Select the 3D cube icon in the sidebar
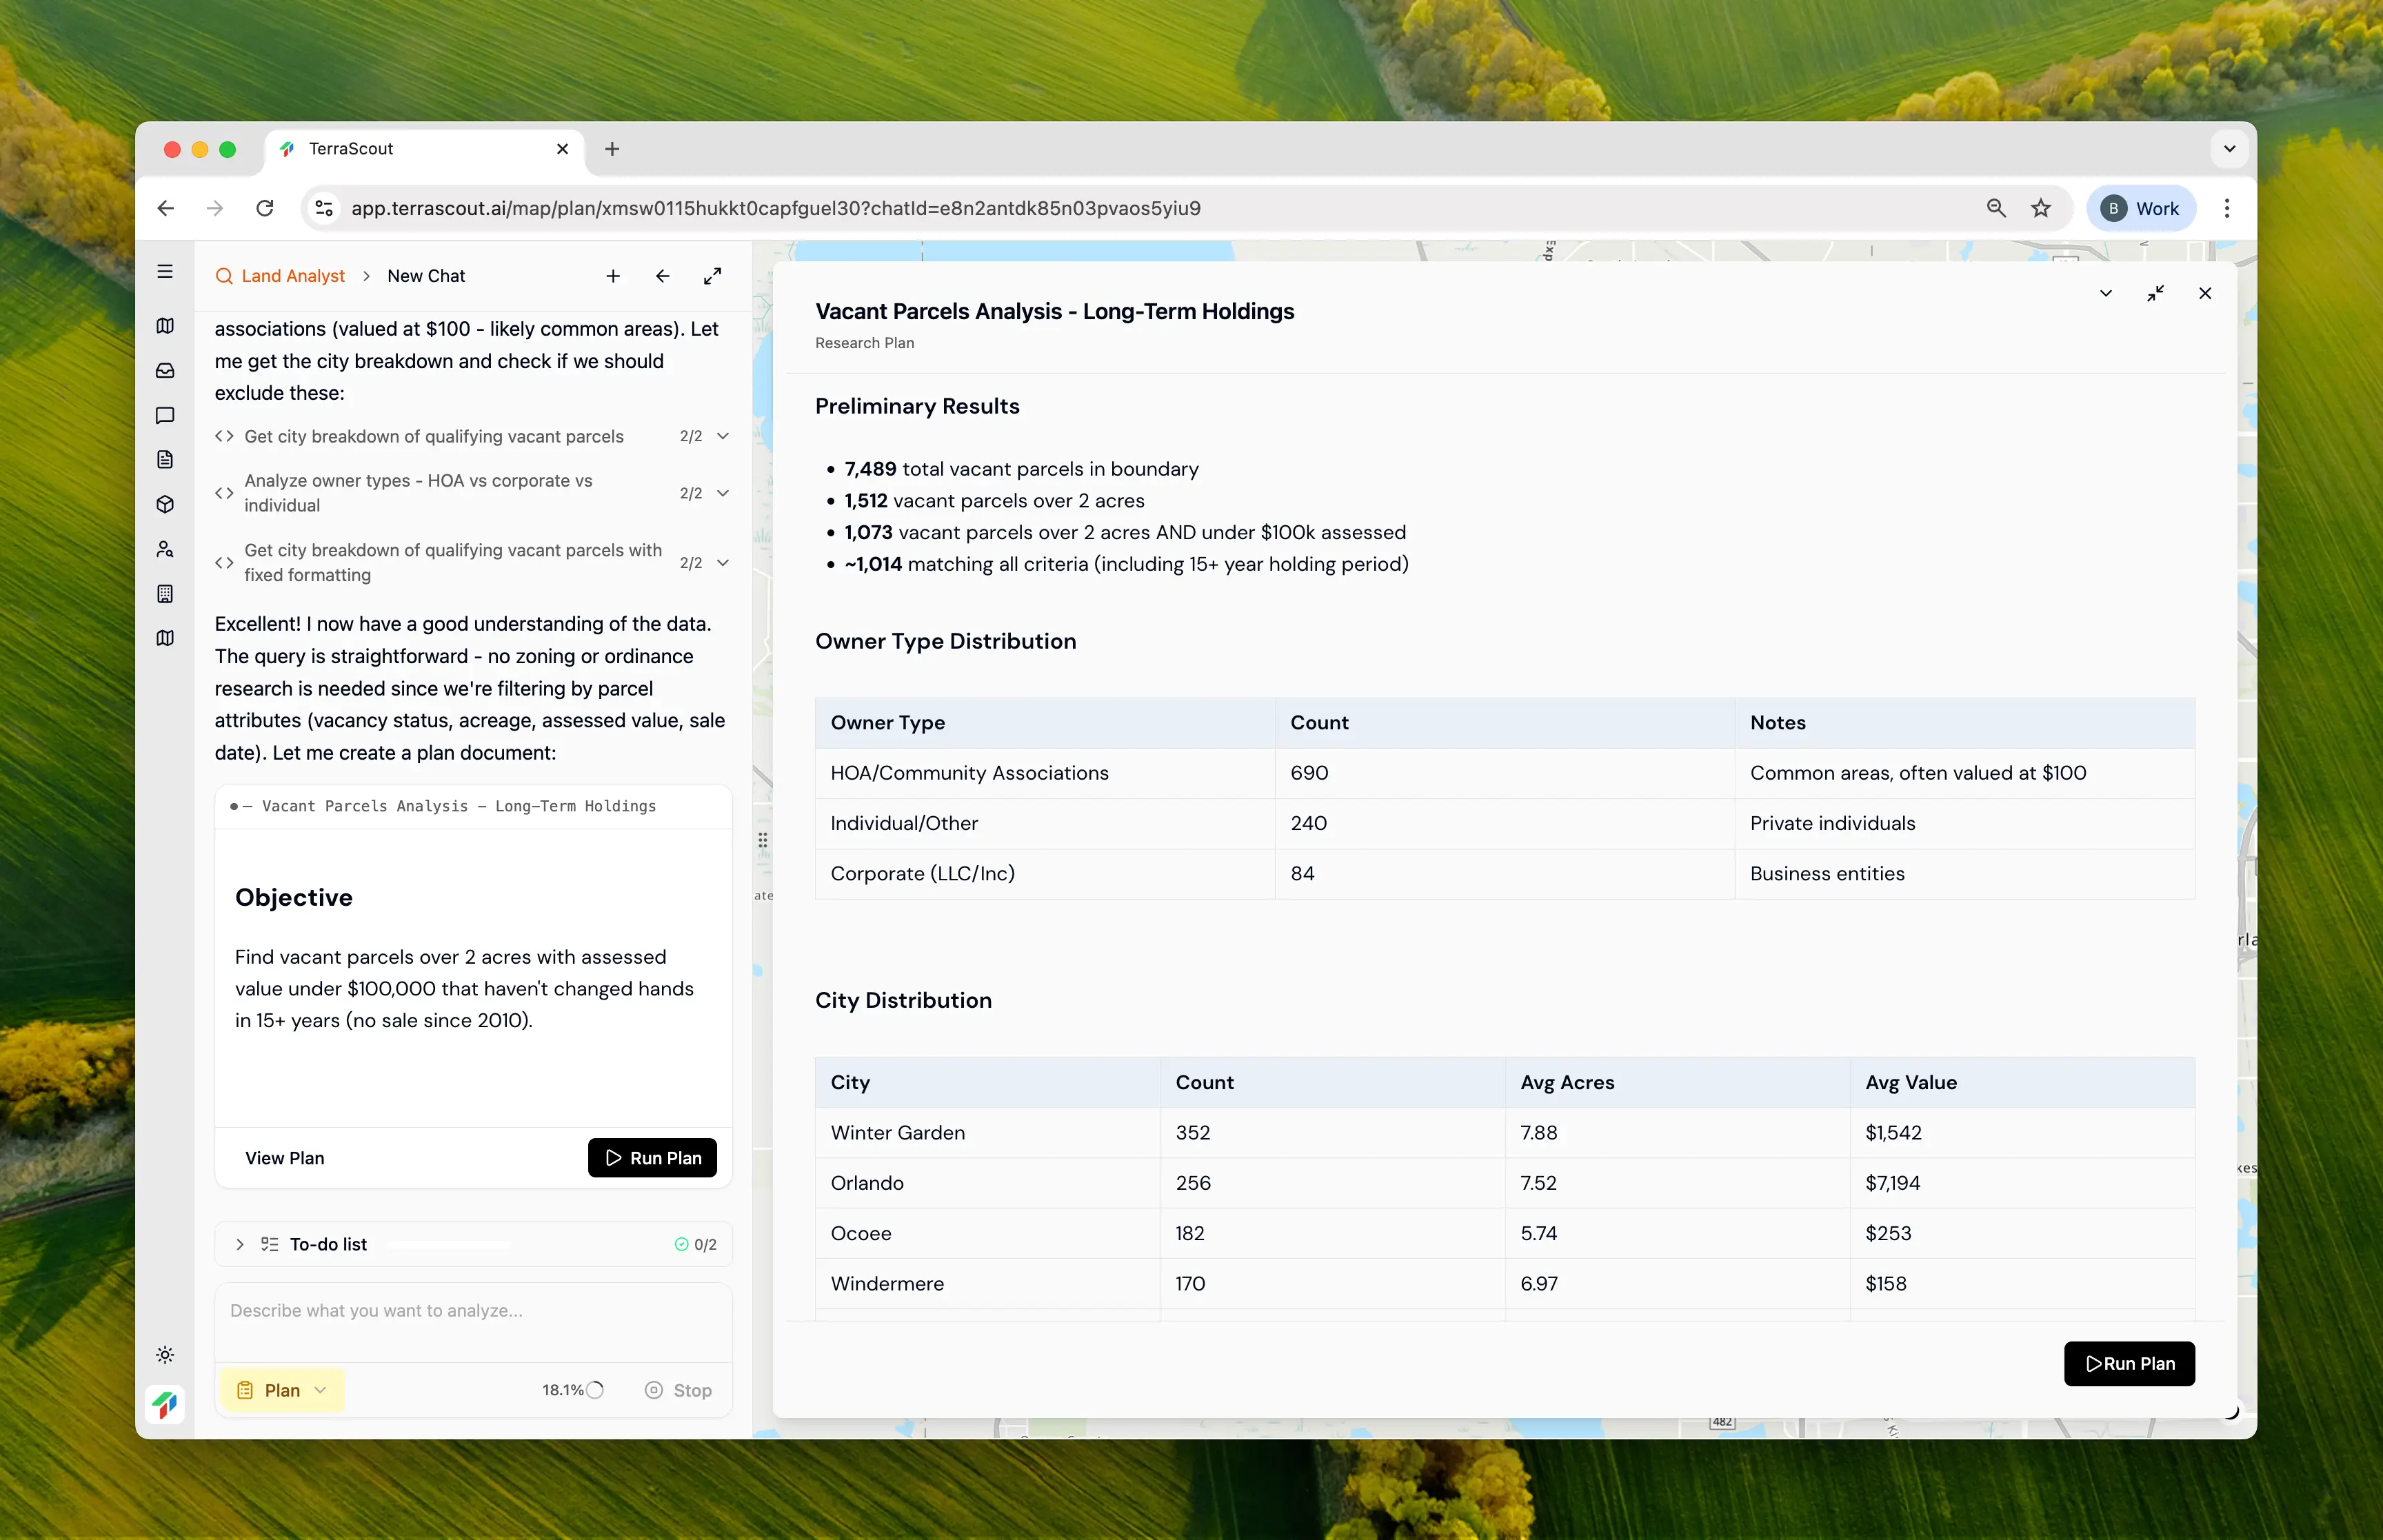Image resolution: width=2383 pixels, height=1540 pixels. [165, 504]
